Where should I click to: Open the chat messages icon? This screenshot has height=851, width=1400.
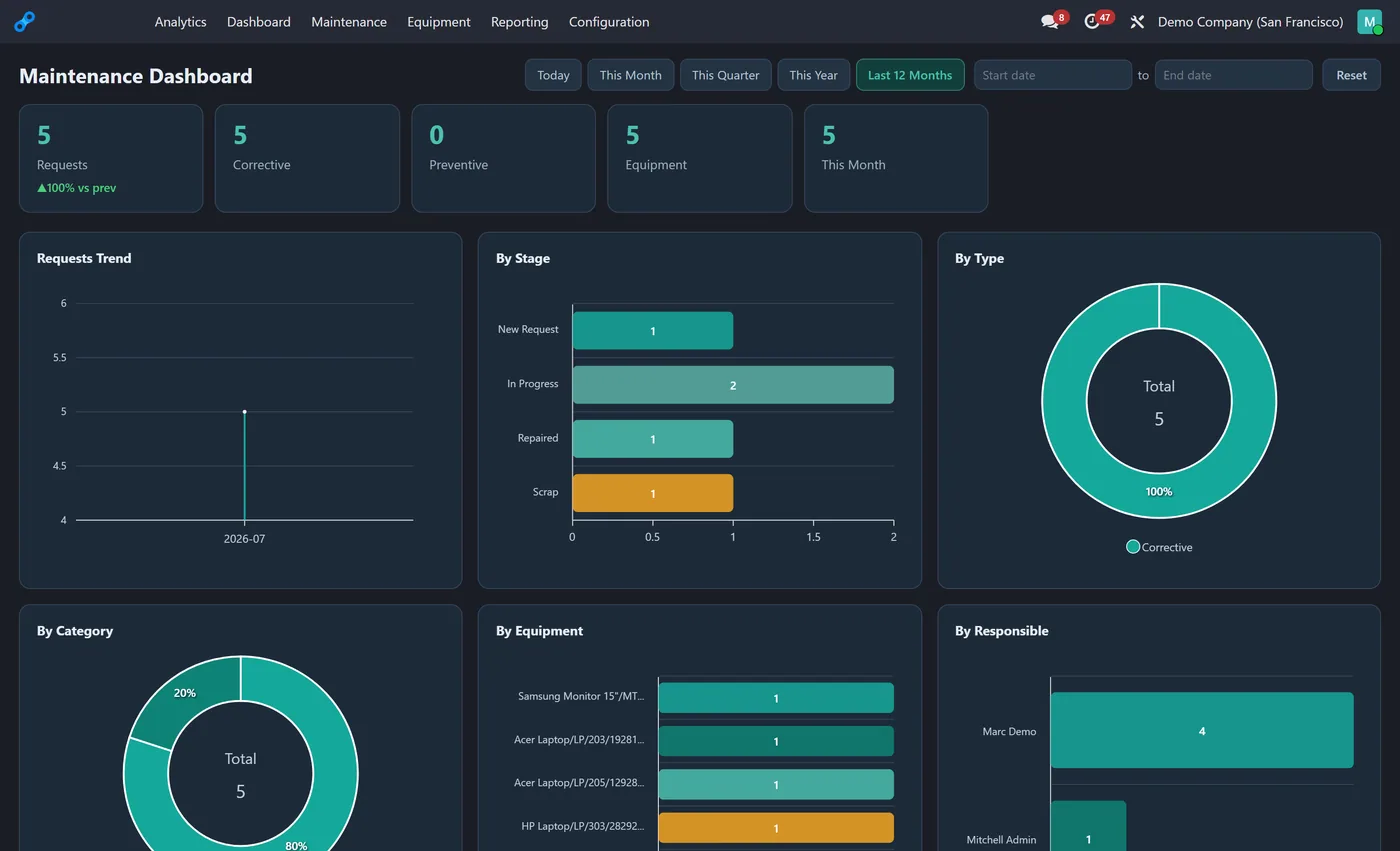(x=1049, y=22)
